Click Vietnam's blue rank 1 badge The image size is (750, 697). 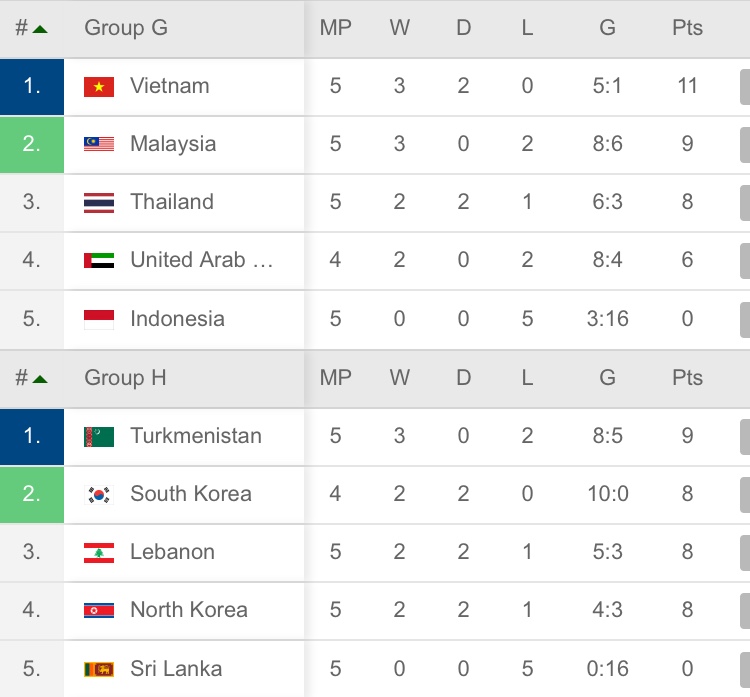pyautogui.click(x=32, y=87)
